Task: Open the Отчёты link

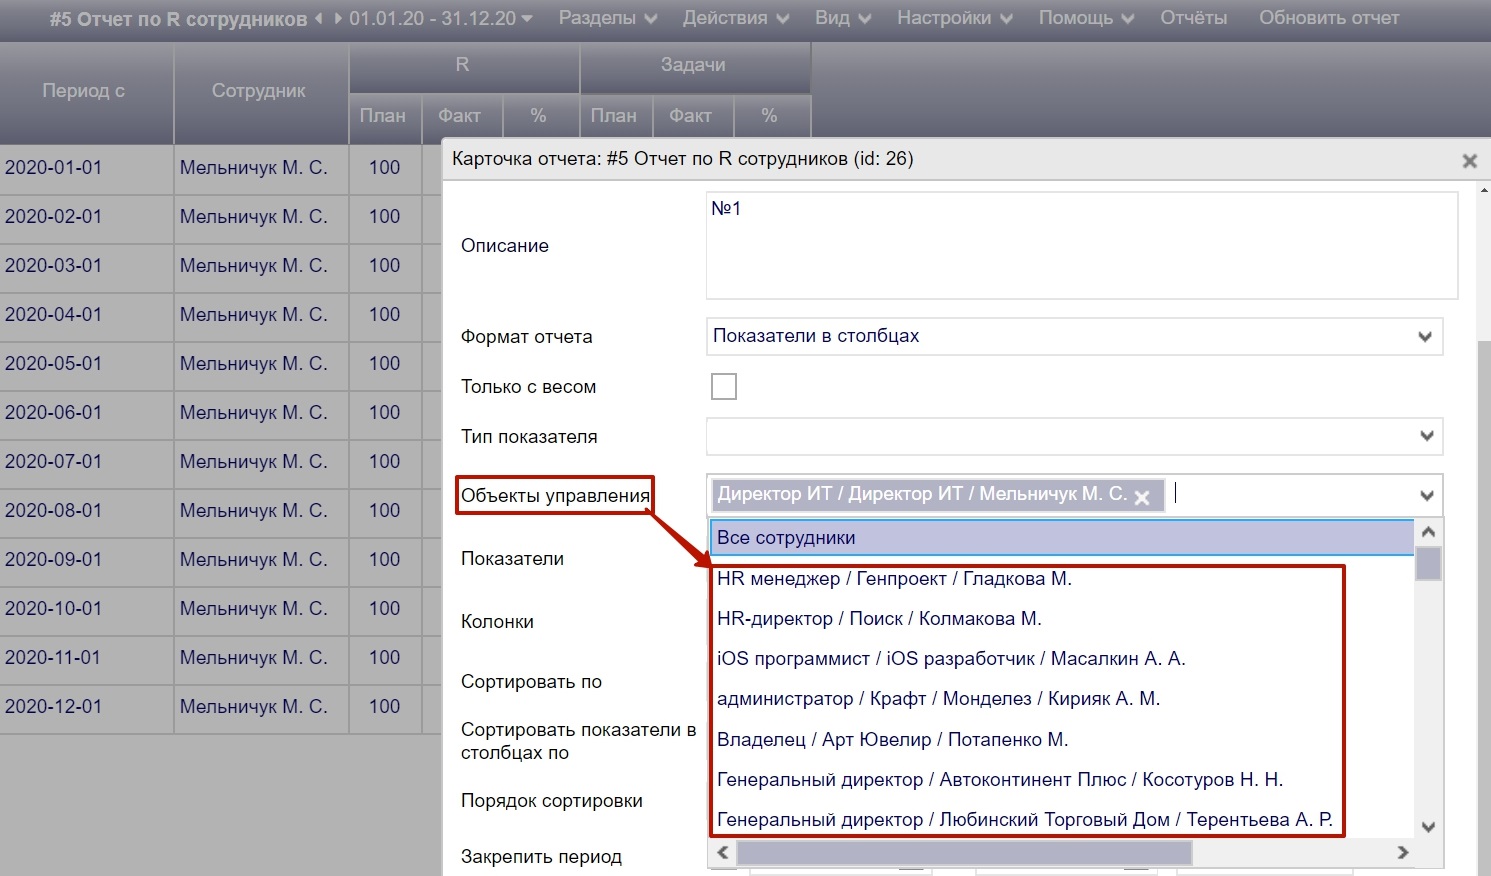Action: click(x=1193, y=19)
